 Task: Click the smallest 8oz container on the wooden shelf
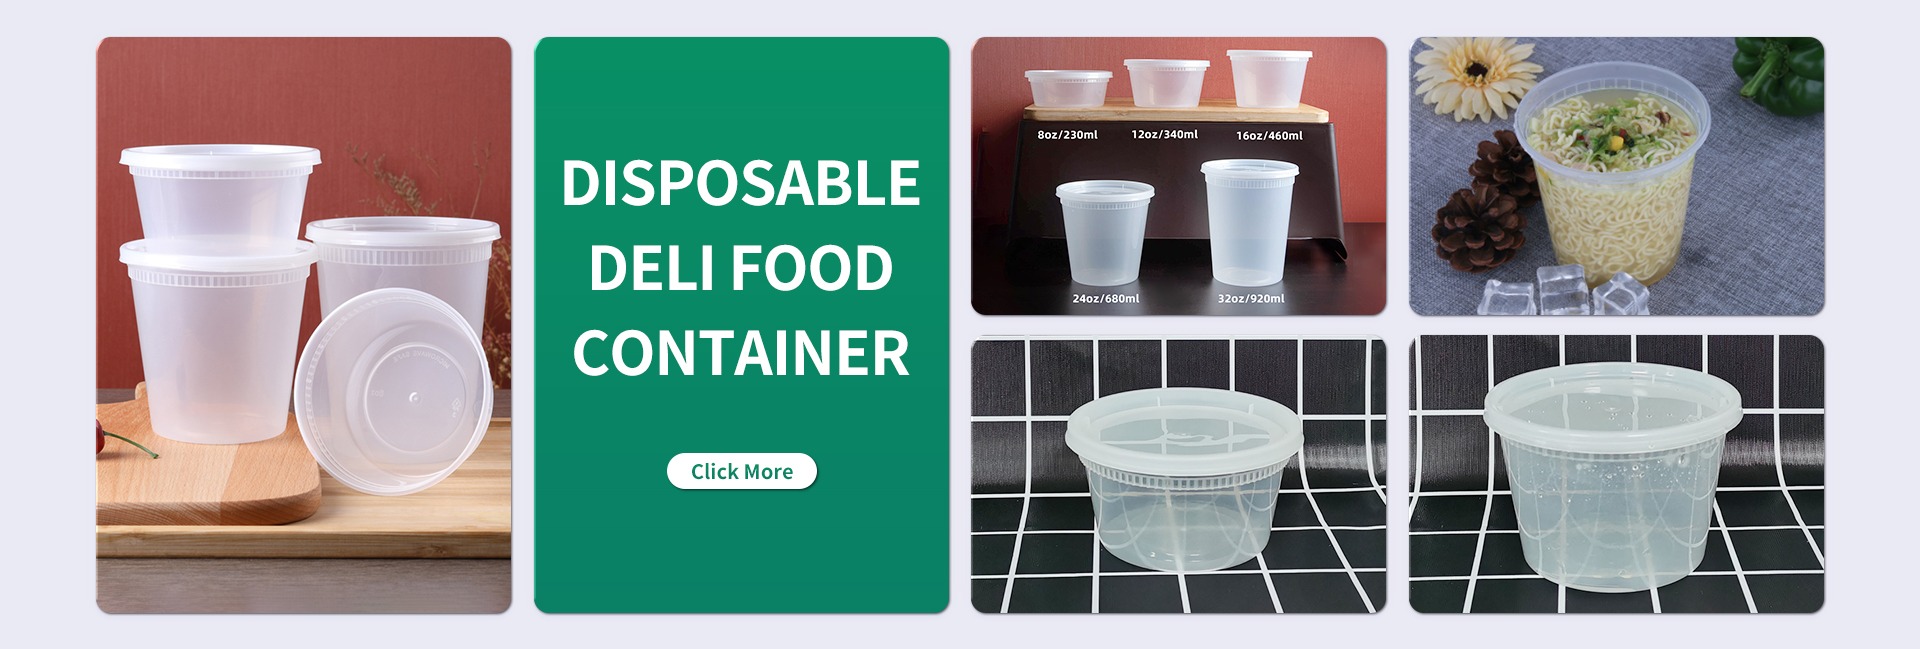coord(1068,88)
